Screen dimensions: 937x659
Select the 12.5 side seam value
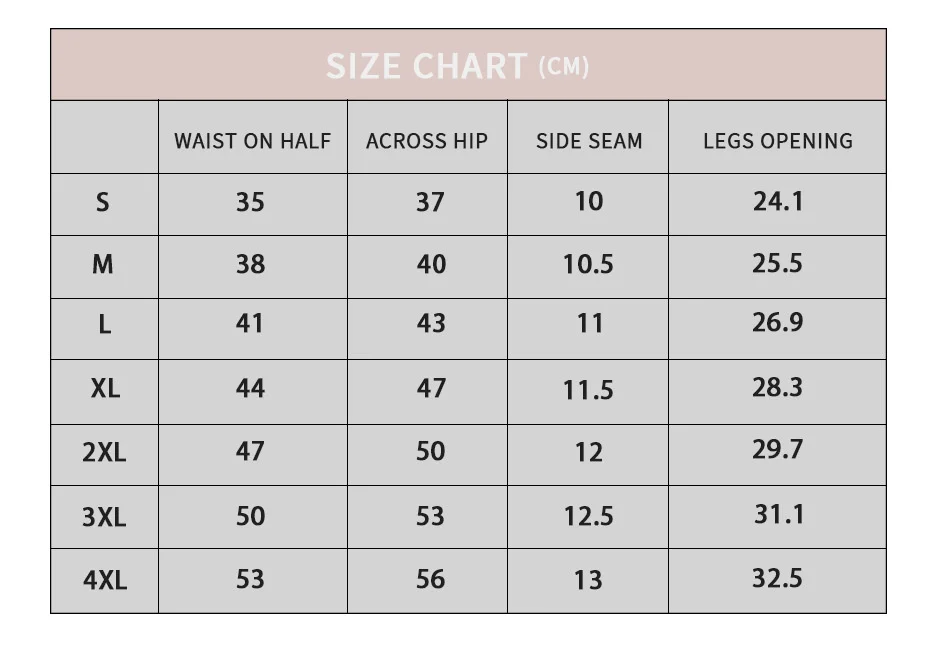[x=589, y=516]
